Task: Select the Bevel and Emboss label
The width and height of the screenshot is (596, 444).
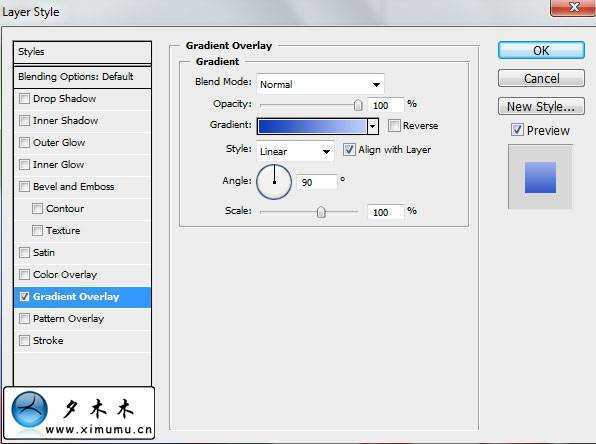Action: 74,187
